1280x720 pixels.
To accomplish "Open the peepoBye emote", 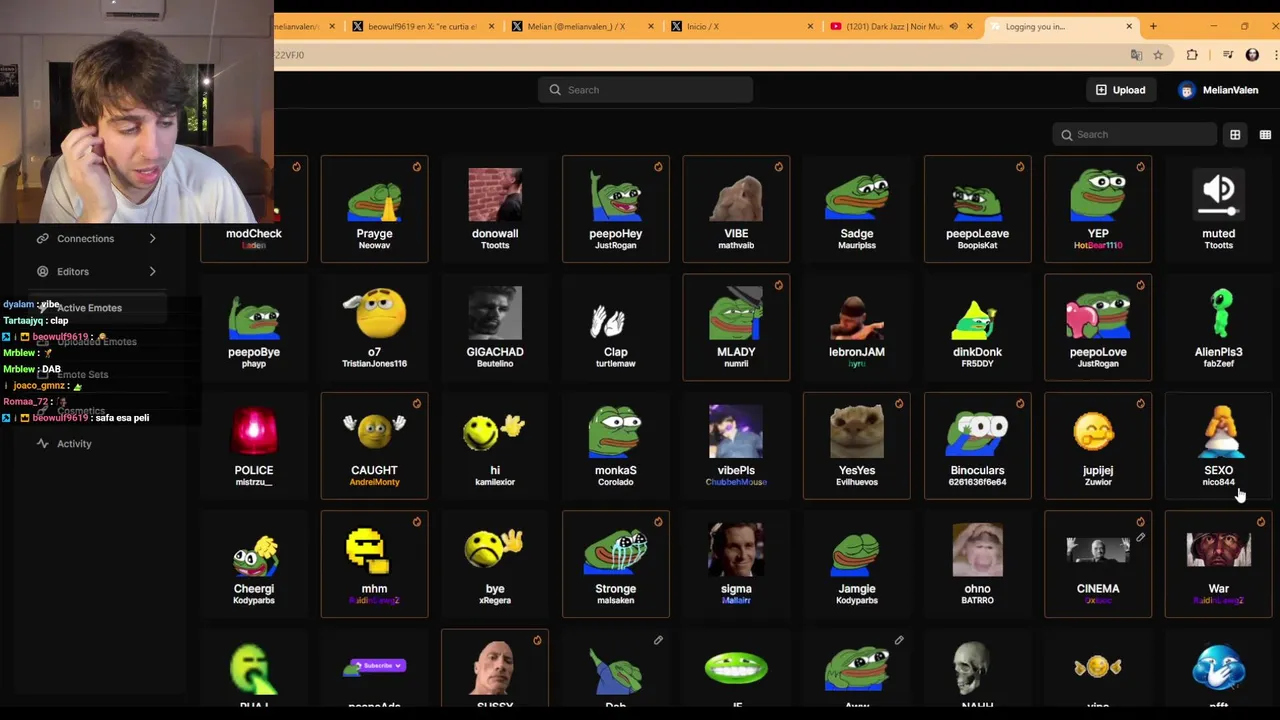I will (254, 328).
